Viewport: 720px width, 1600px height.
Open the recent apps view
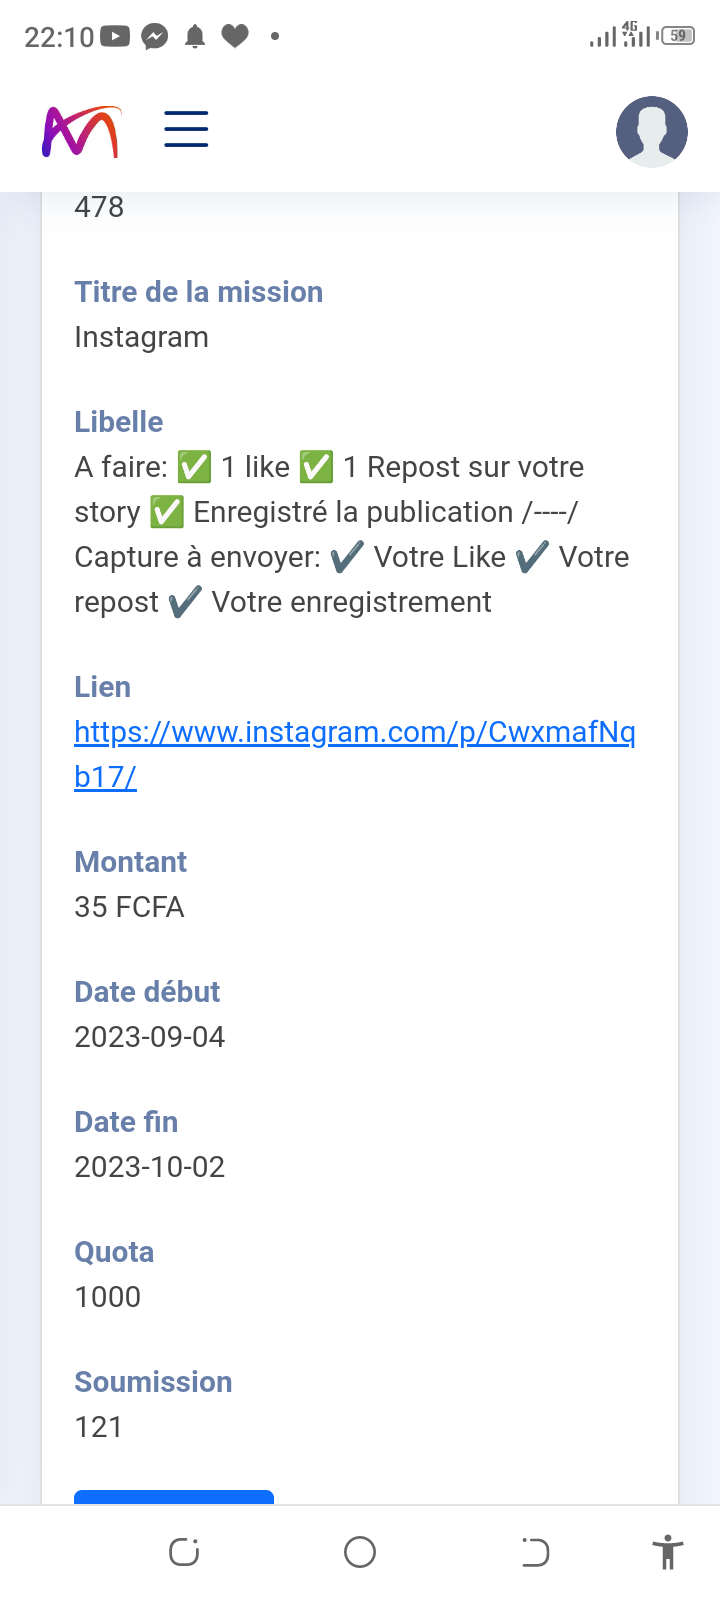185,1552
